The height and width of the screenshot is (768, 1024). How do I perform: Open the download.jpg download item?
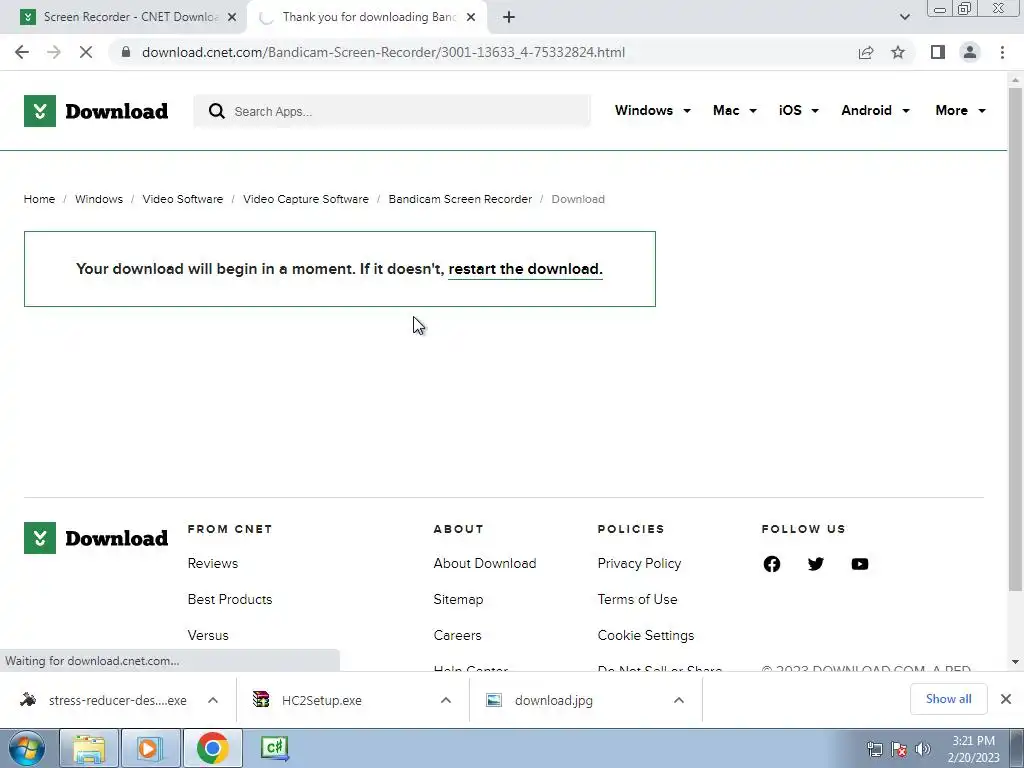(539, 700)
